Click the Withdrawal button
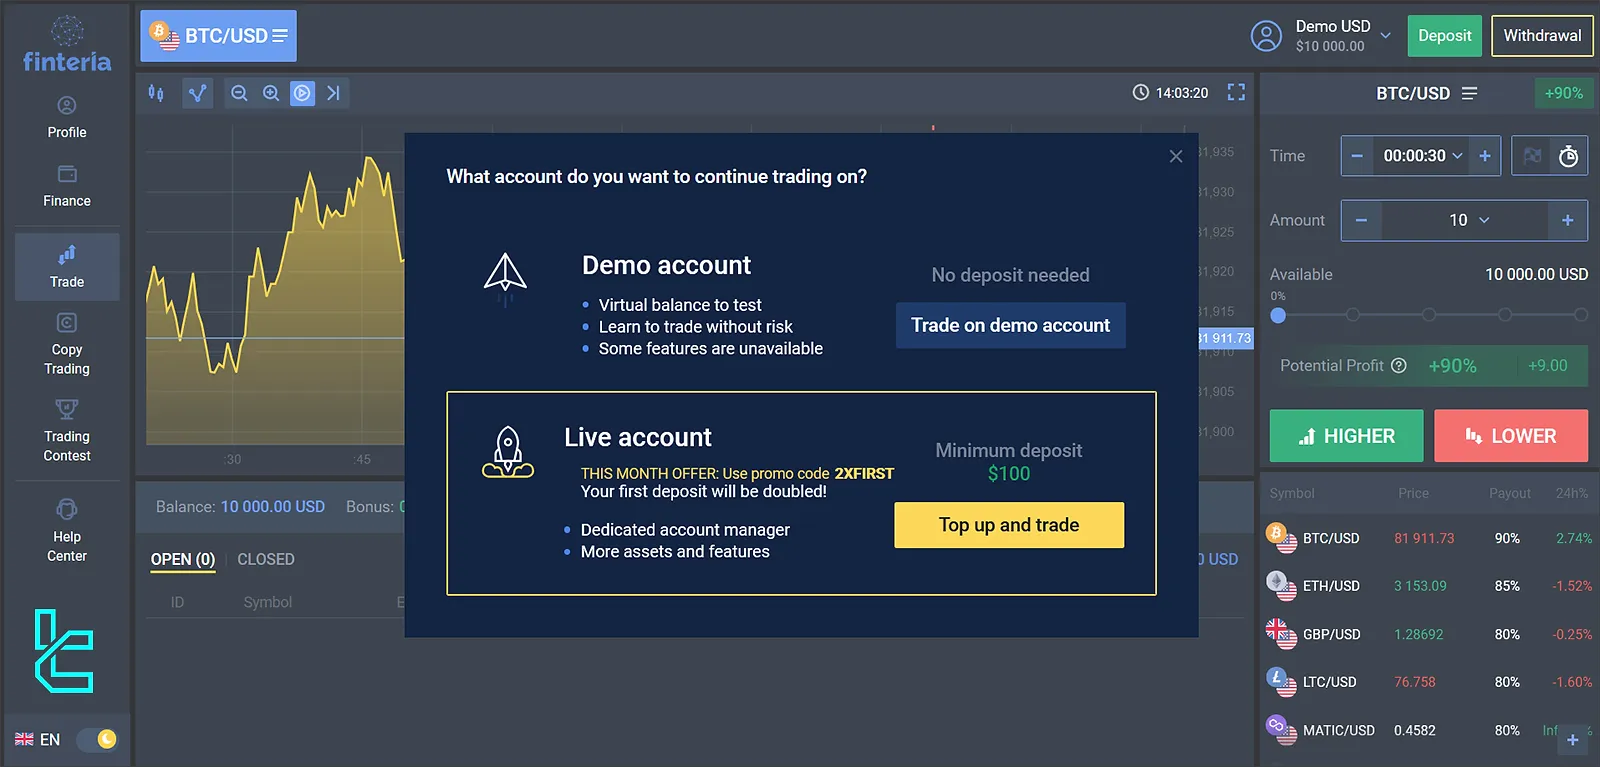1600x767 pixels. (1542, 36)
